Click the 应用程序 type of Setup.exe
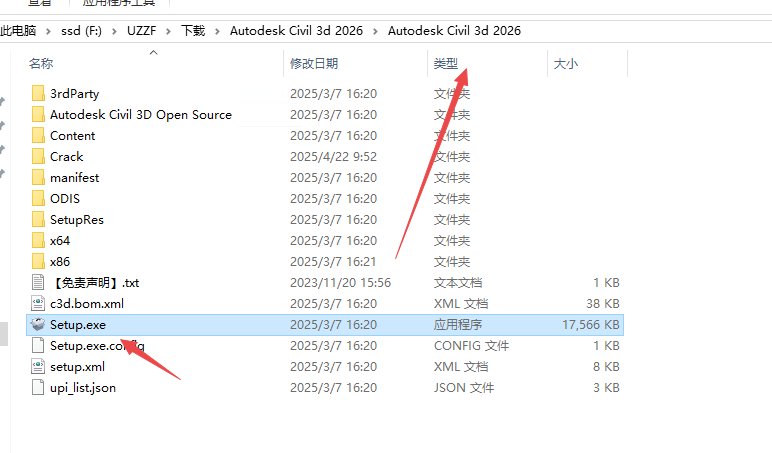The width and height of the screenshot is (772, 453). (458, 324)
